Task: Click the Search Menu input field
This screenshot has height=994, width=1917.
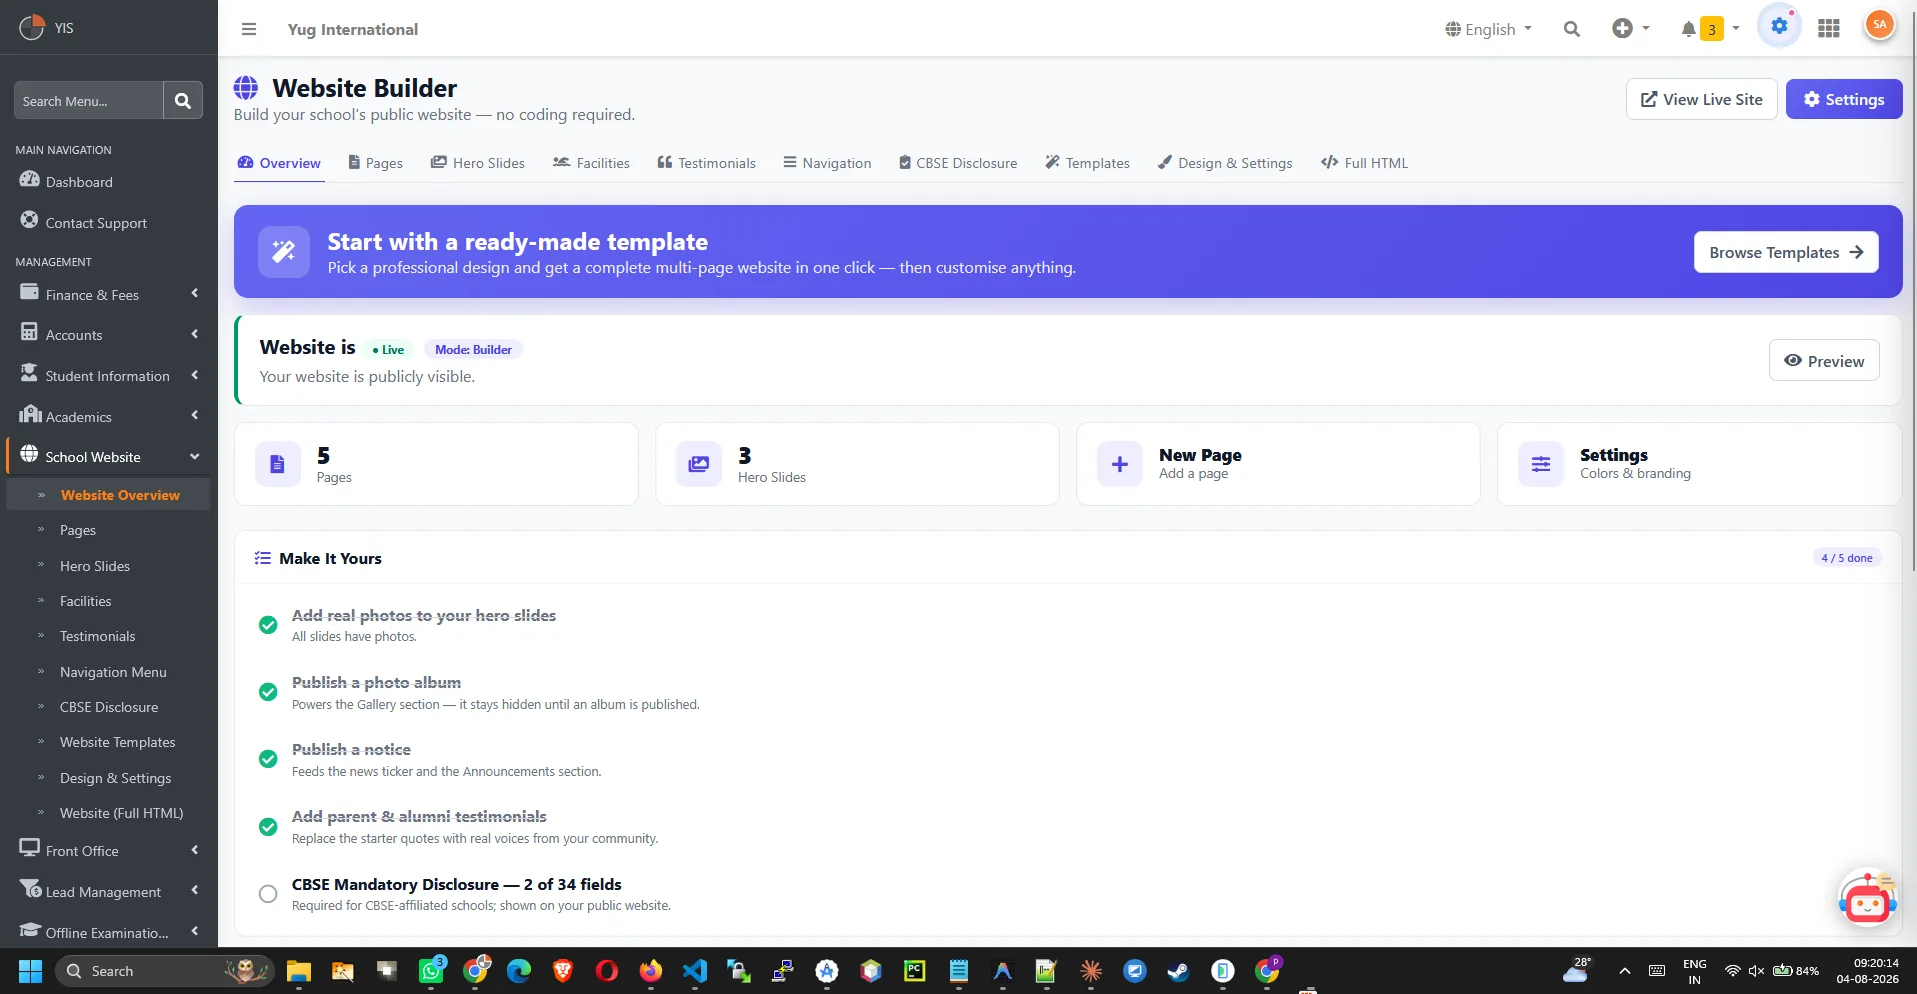Action: [88, 100]
